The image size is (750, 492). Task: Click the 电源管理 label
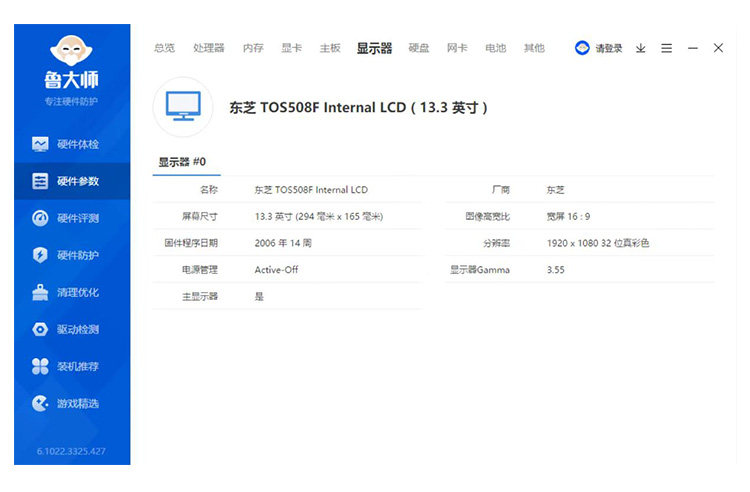coord(199,270)
